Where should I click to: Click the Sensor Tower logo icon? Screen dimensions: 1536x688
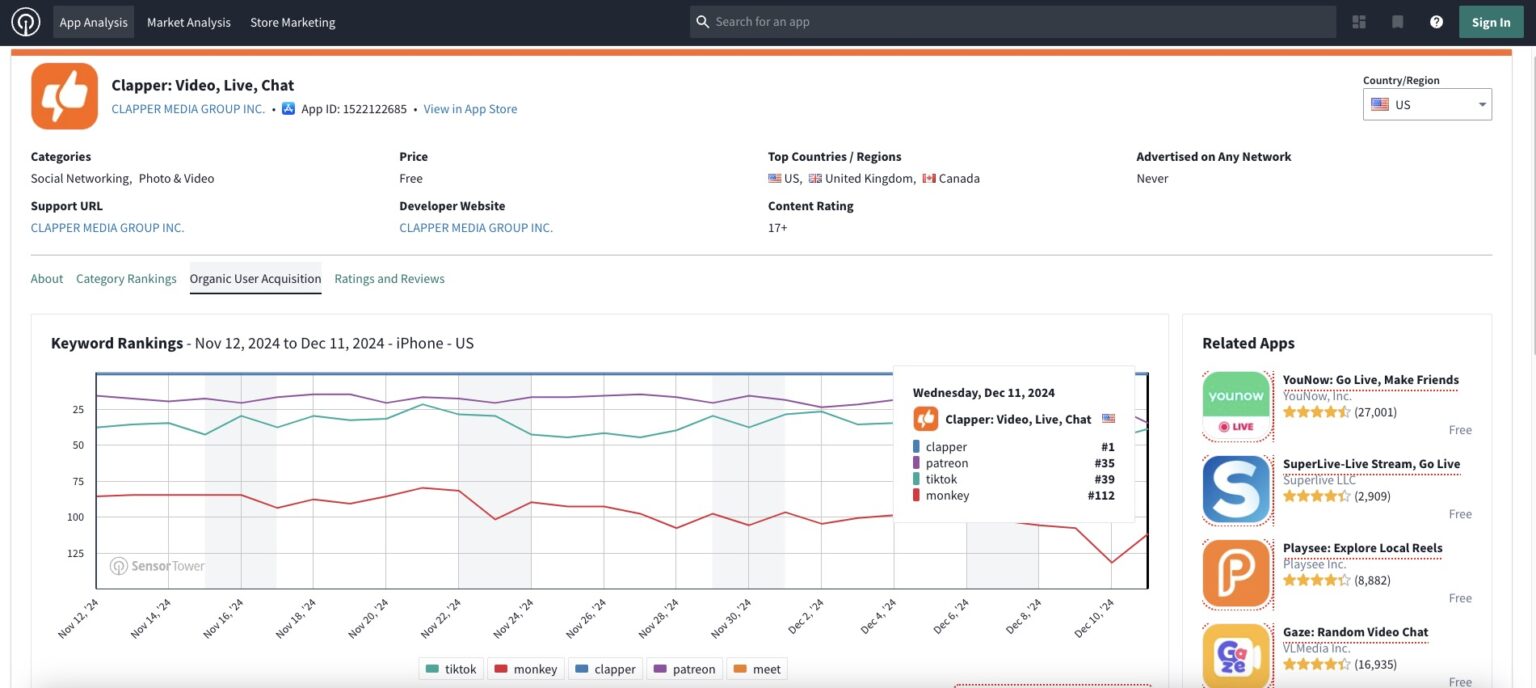[x=25, y=22]
